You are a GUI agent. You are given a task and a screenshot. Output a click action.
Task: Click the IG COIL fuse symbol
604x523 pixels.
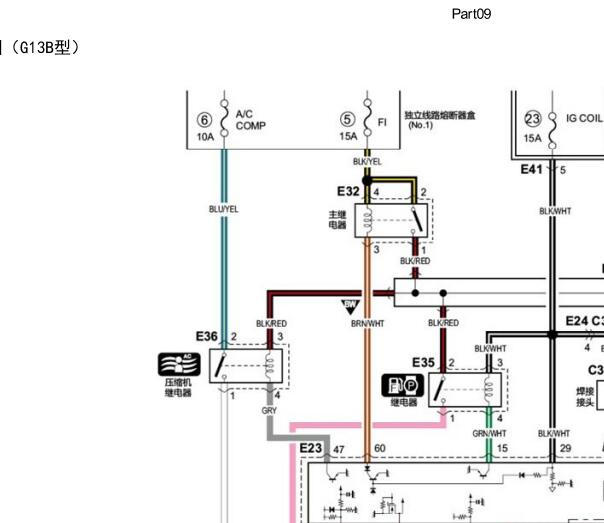click(552, 131)
